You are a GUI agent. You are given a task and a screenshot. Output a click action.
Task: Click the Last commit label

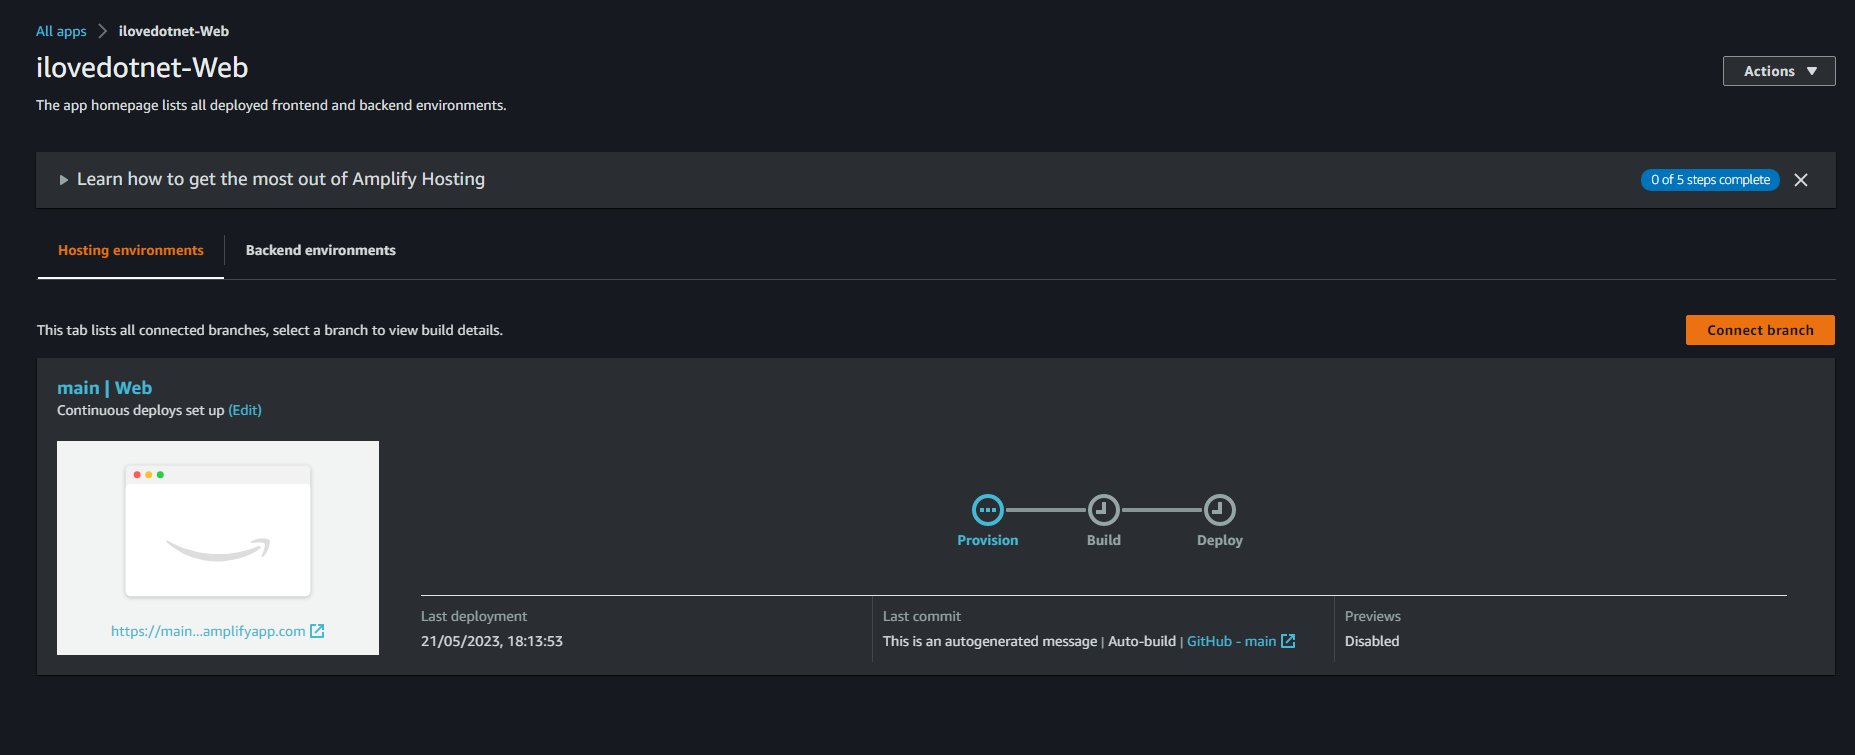click(x=922, y=616)
